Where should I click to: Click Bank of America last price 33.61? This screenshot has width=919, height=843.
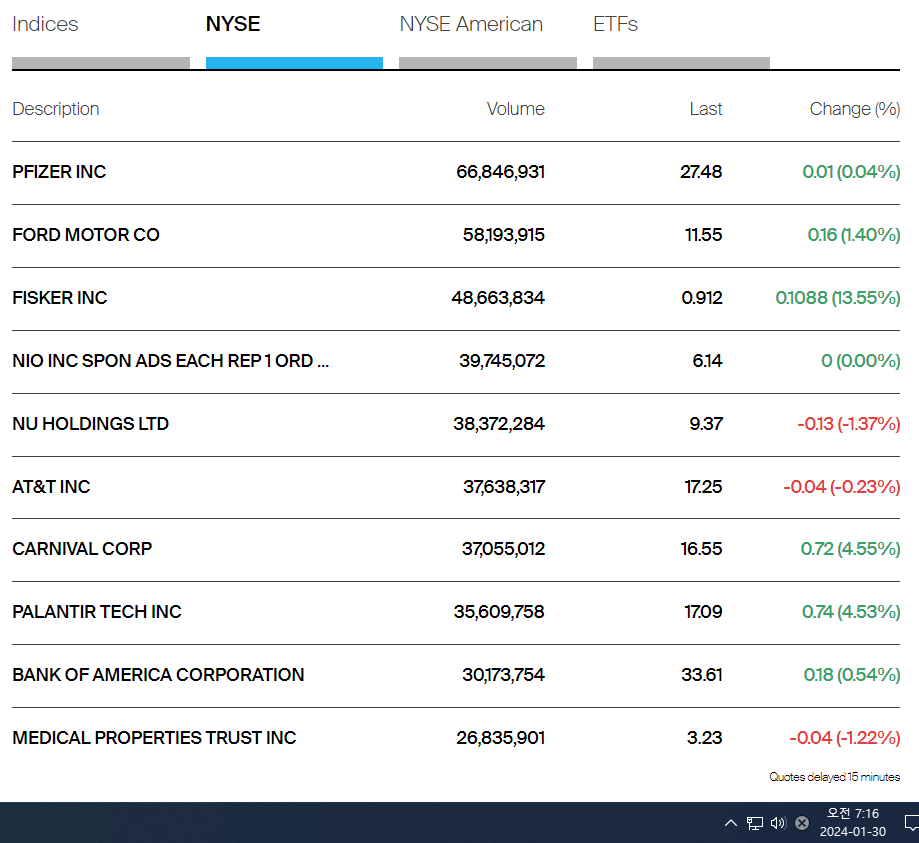702,675
